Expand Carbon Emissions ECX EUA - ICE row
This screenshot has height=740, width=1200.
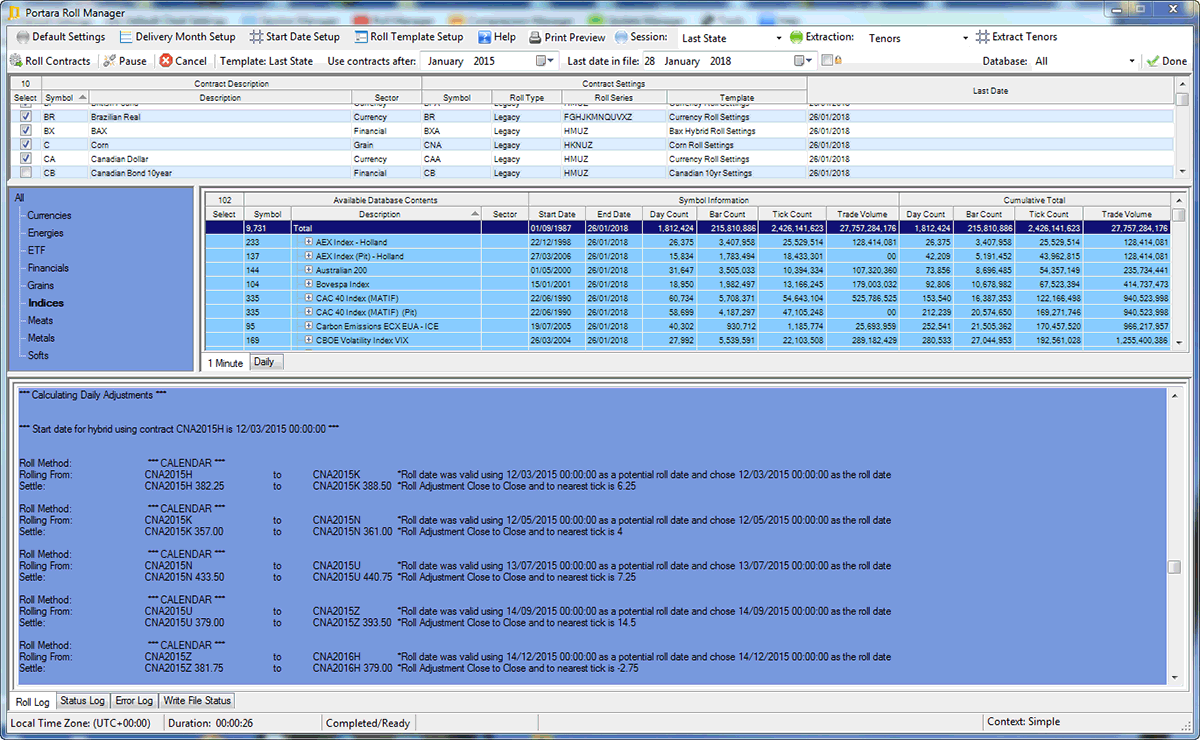click(309, 326)
